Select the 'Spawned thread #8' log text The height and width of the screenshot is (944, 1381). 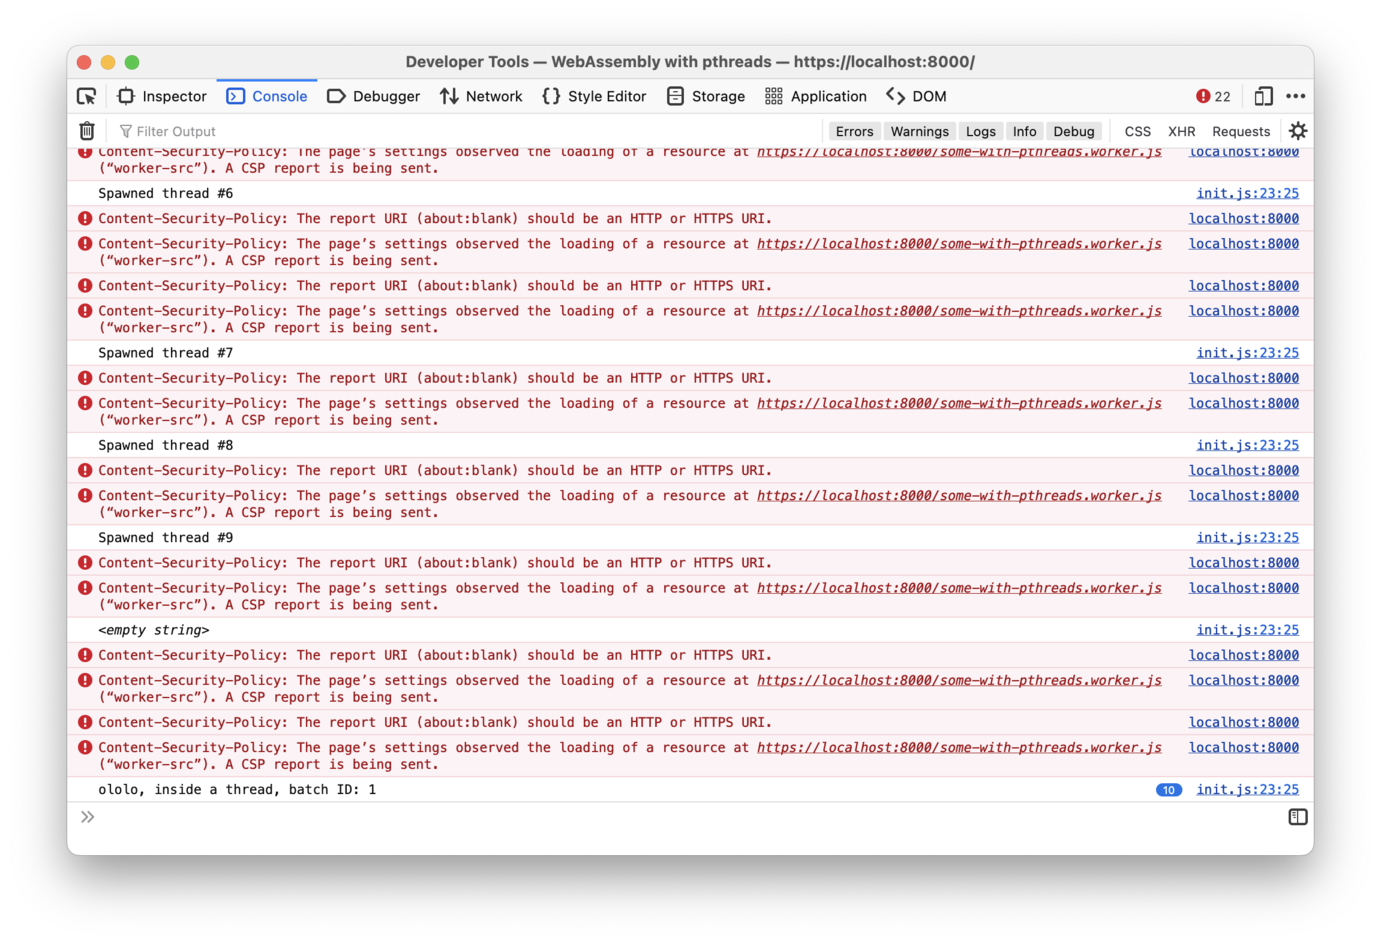pyautogui.click(x=165, y=445)
